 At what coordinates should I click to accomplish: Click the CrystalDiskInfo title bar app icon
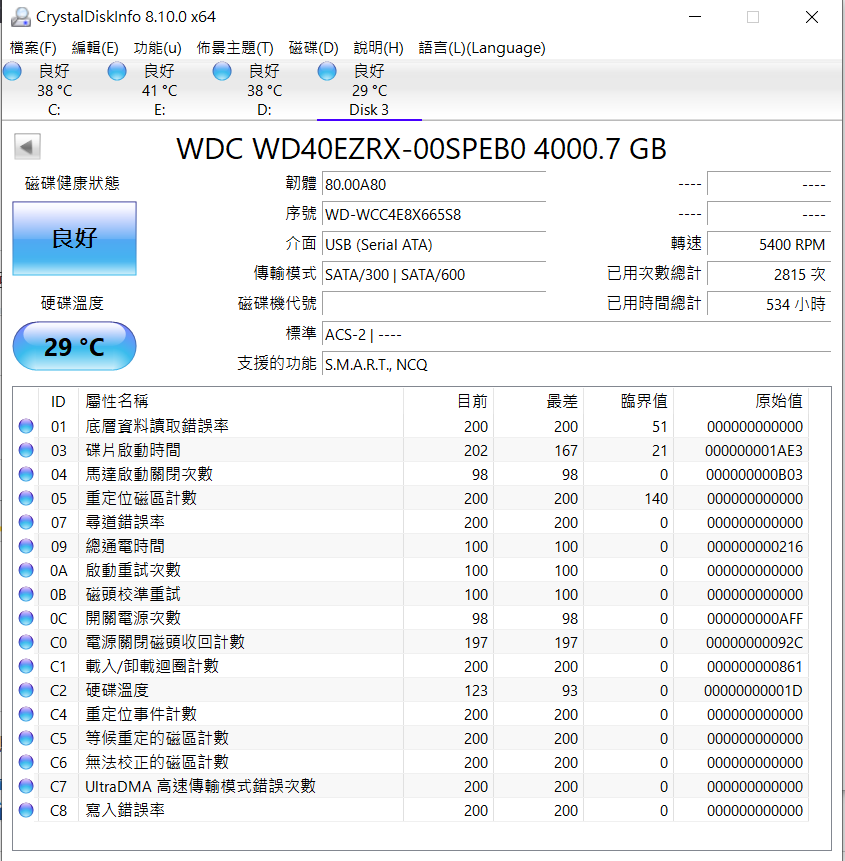19,17
